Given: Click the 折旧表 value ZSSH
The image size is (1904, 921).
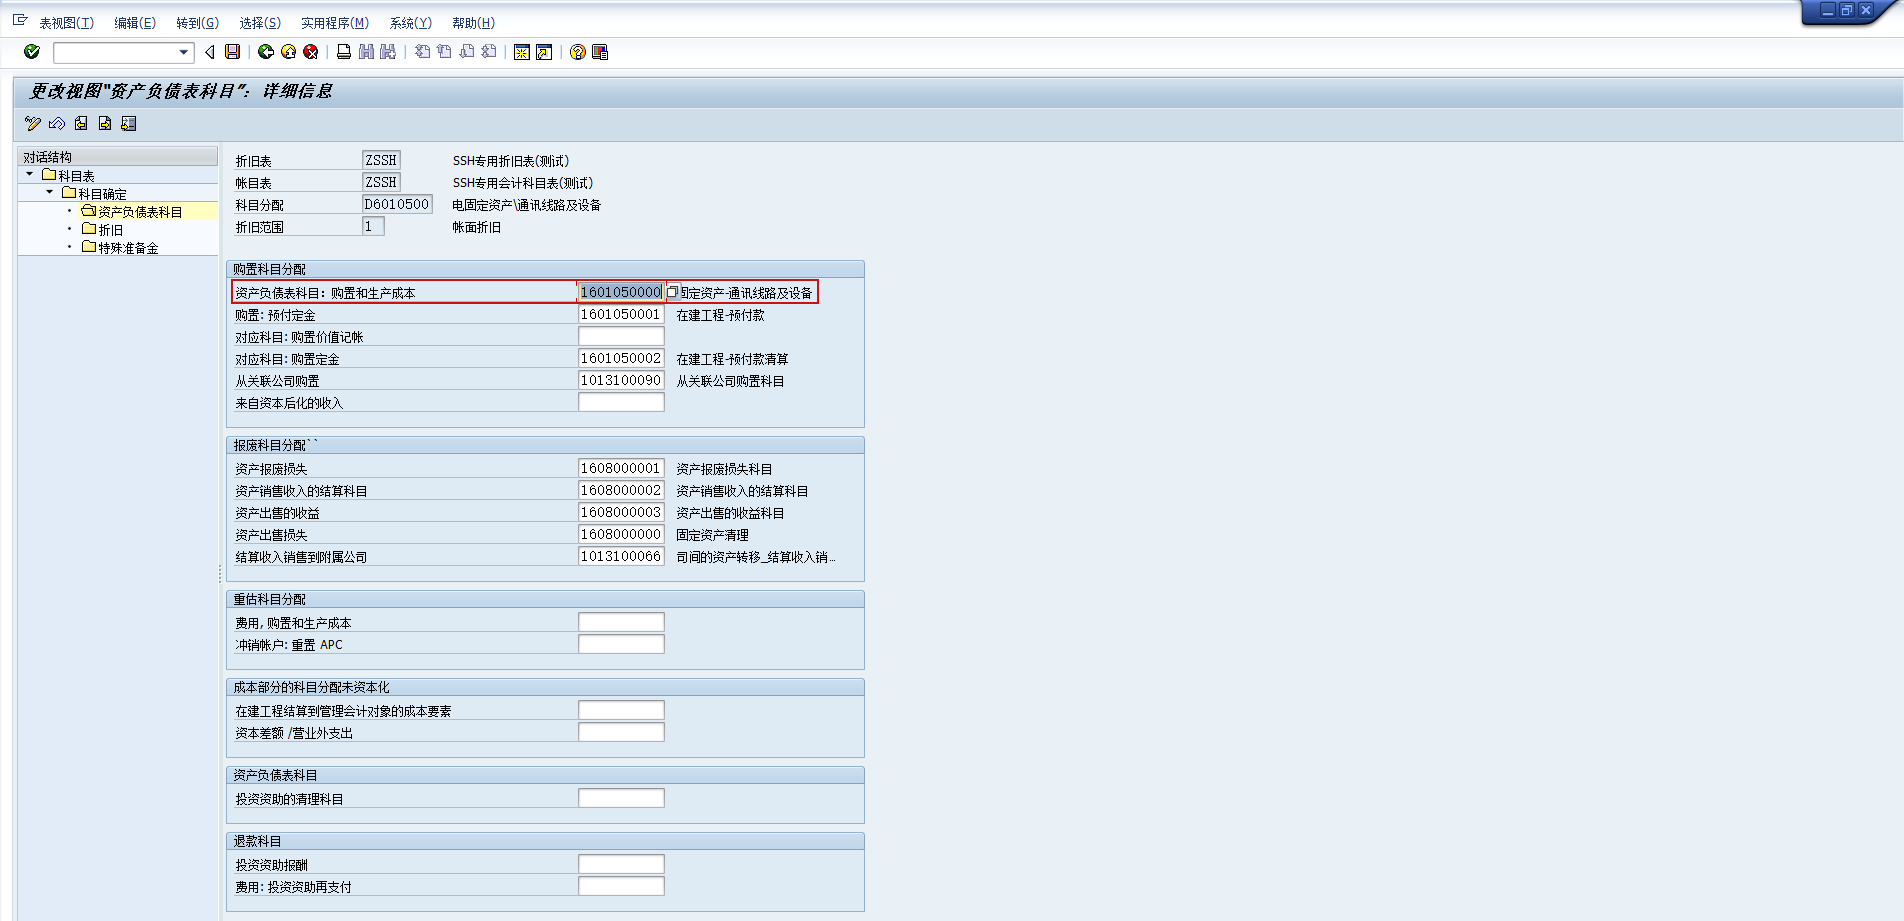Looking at the screenshot, I should 381,160.
